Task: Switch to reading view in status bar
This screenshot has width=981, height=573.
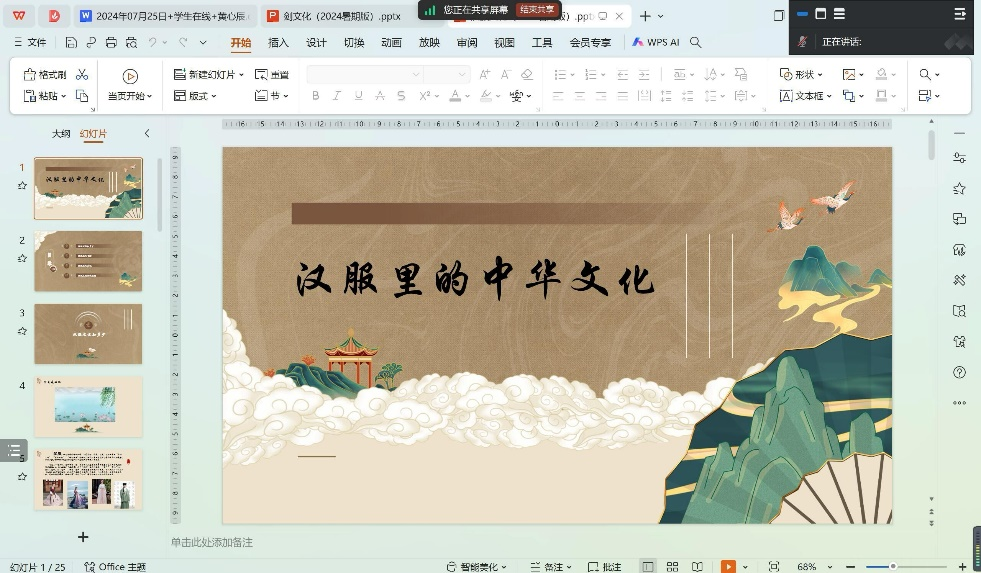Action: (x=698, y=566)
